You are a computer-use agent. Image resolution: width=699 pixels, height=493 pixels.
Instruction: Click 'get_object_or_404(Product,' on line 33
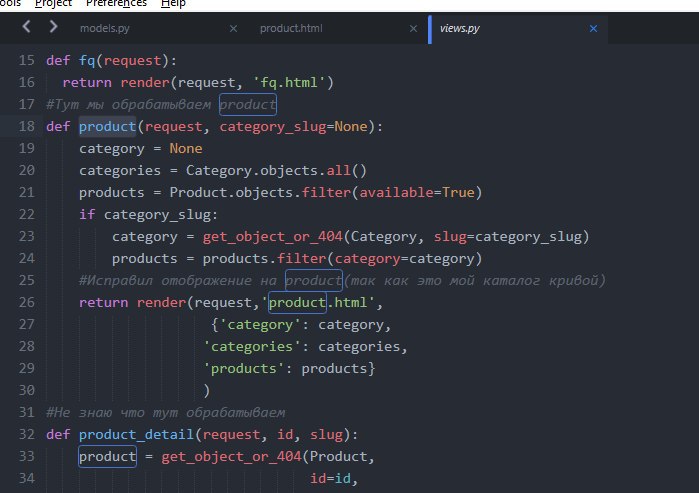pos(268,456)
